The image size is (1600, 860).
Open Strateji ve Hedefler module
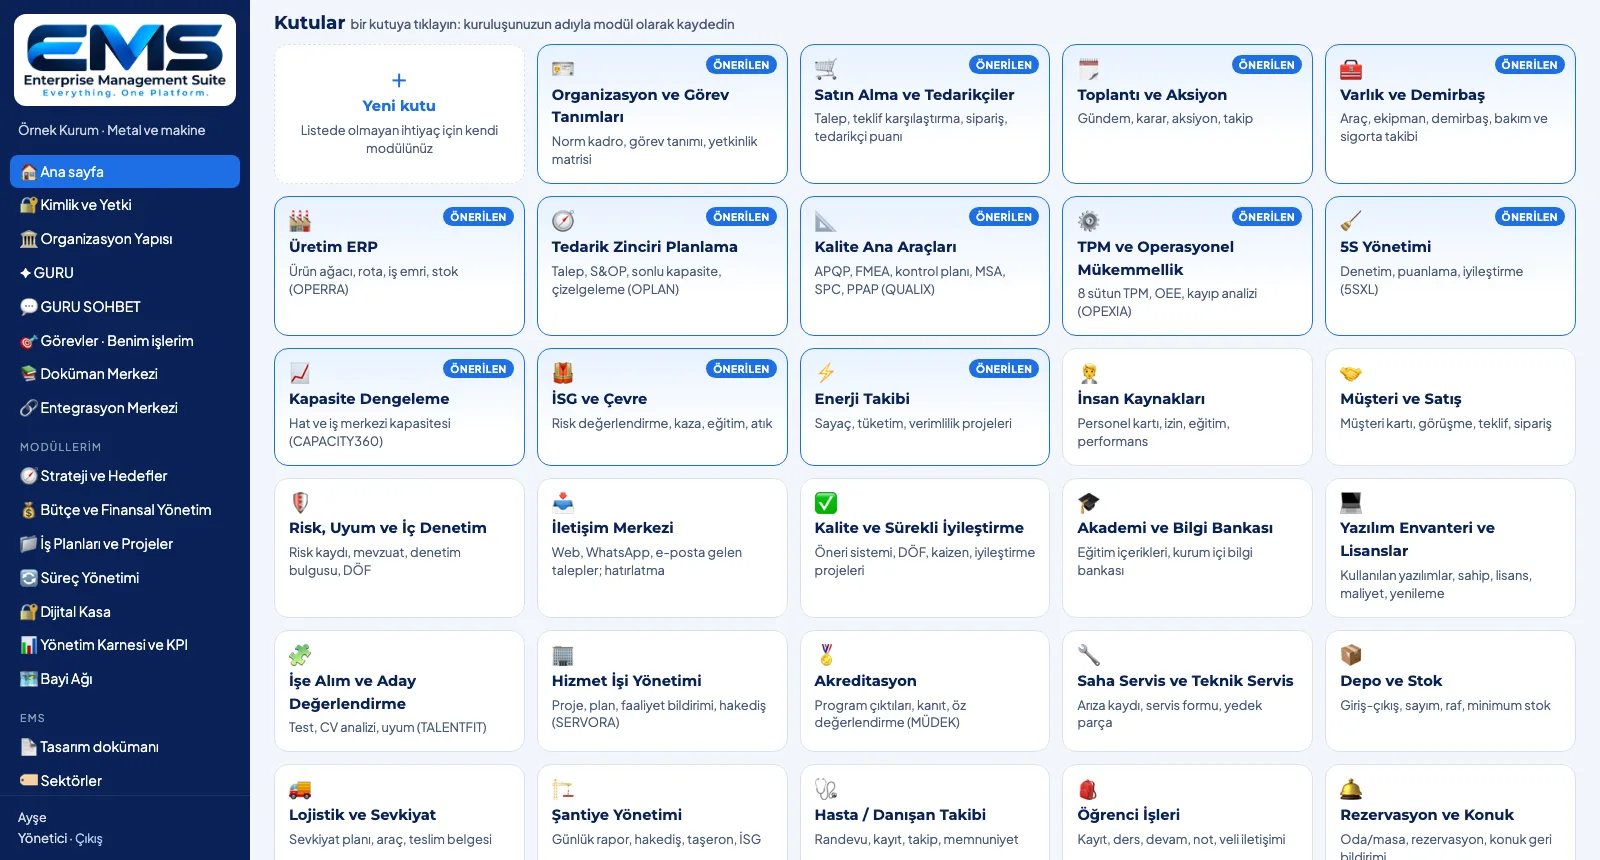coord(125,476)
